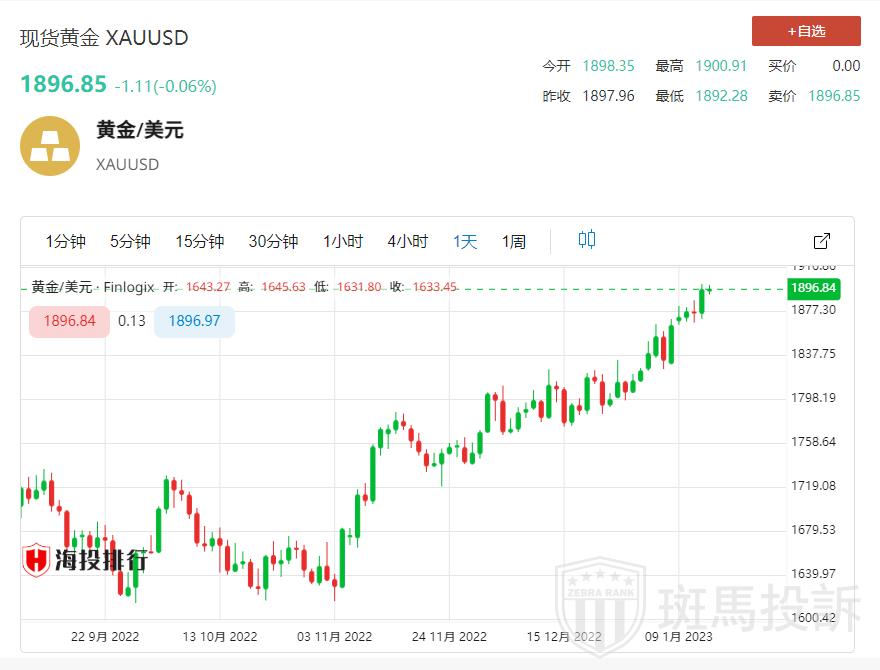
Task: Click the 黄金/美元 · Finlogix chart legend
Action: click(x=93, y=287)
